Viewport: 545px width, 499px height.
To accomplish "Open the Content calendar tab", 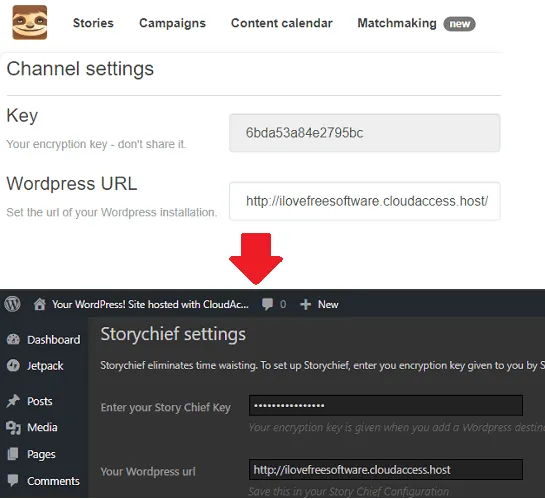I will point(282,23).
